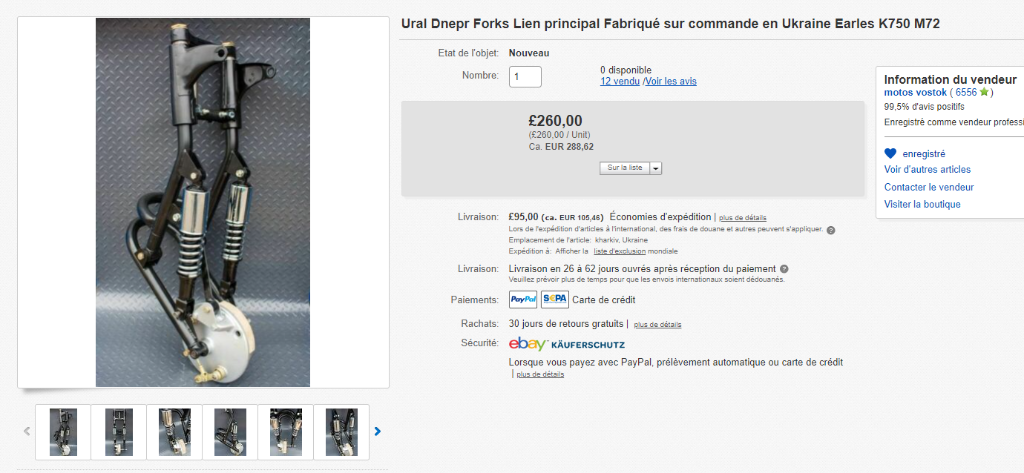The width and height of the screenshot is (1024, 473).
Task: Click the 'Sur la liste' button
Action: [624, 168]
